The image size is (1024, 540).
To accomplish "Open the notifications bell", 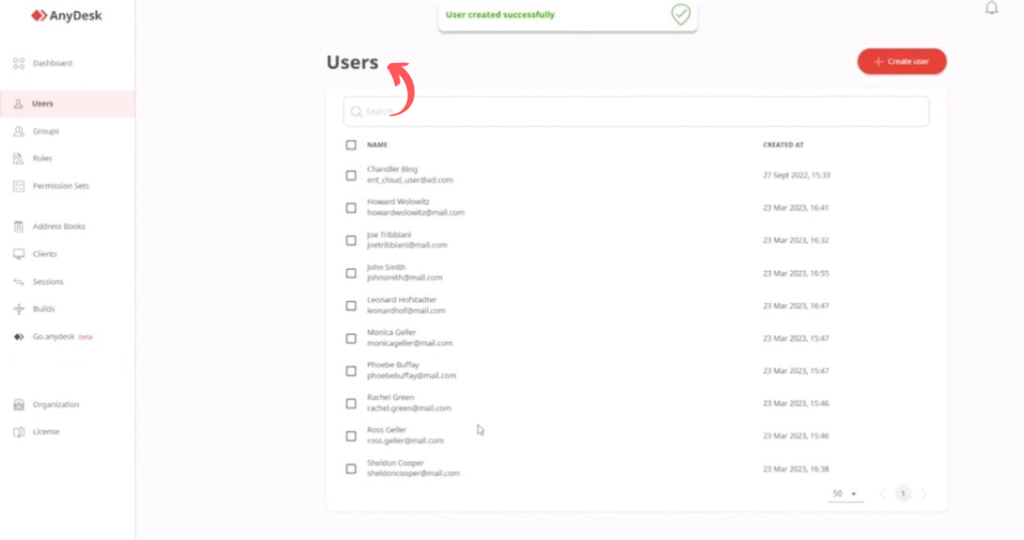I will [991, 8].
